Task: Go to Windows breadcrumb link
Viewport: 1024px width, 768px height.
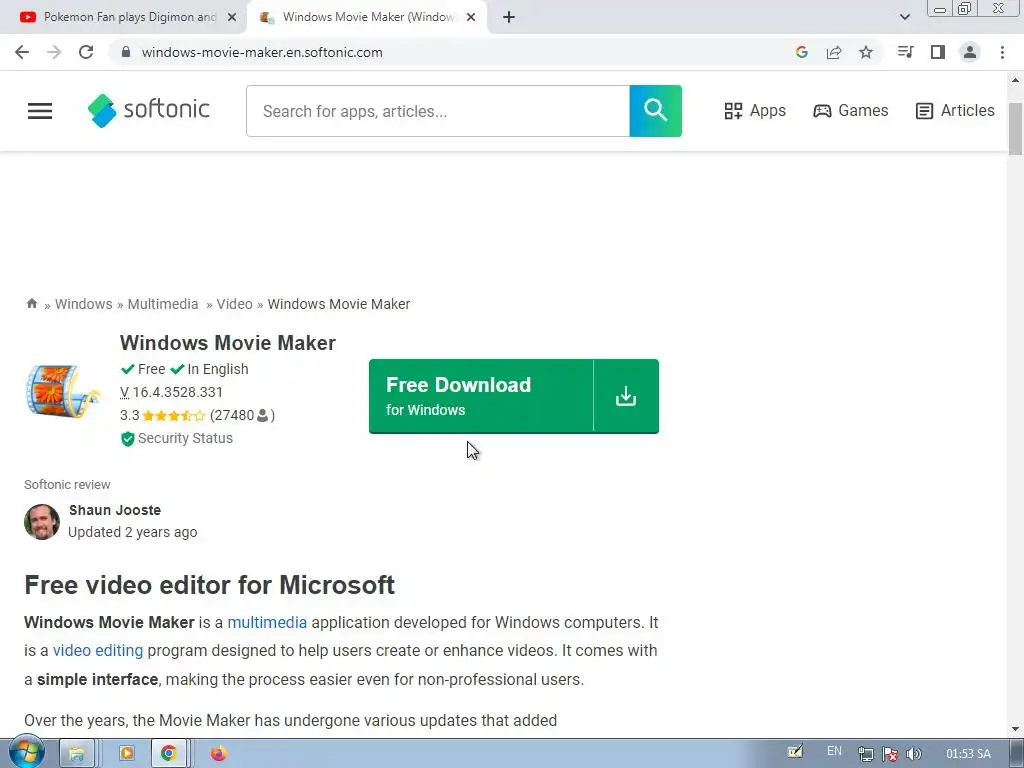Action: click(84, 304)
